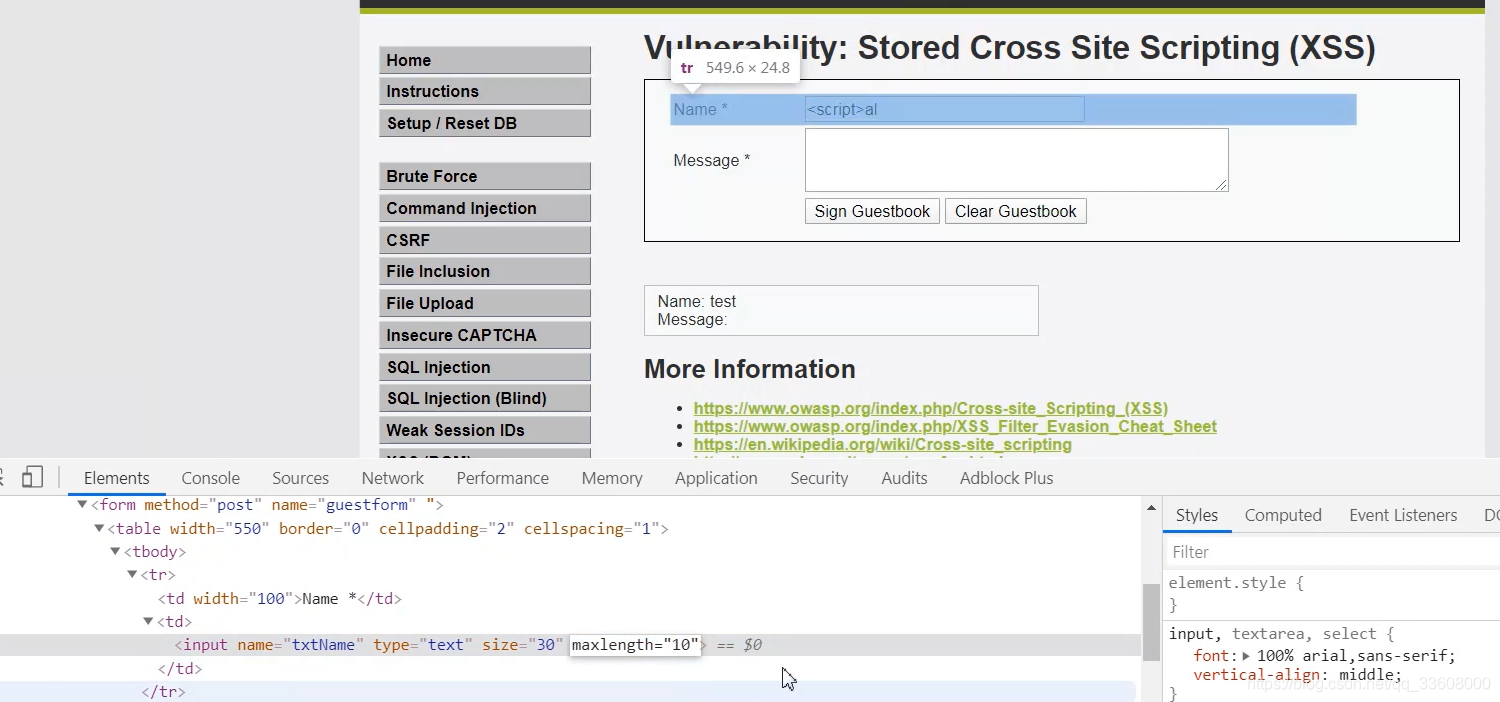
Task: Open the Adblock Plus tab
Action: 1006,478
